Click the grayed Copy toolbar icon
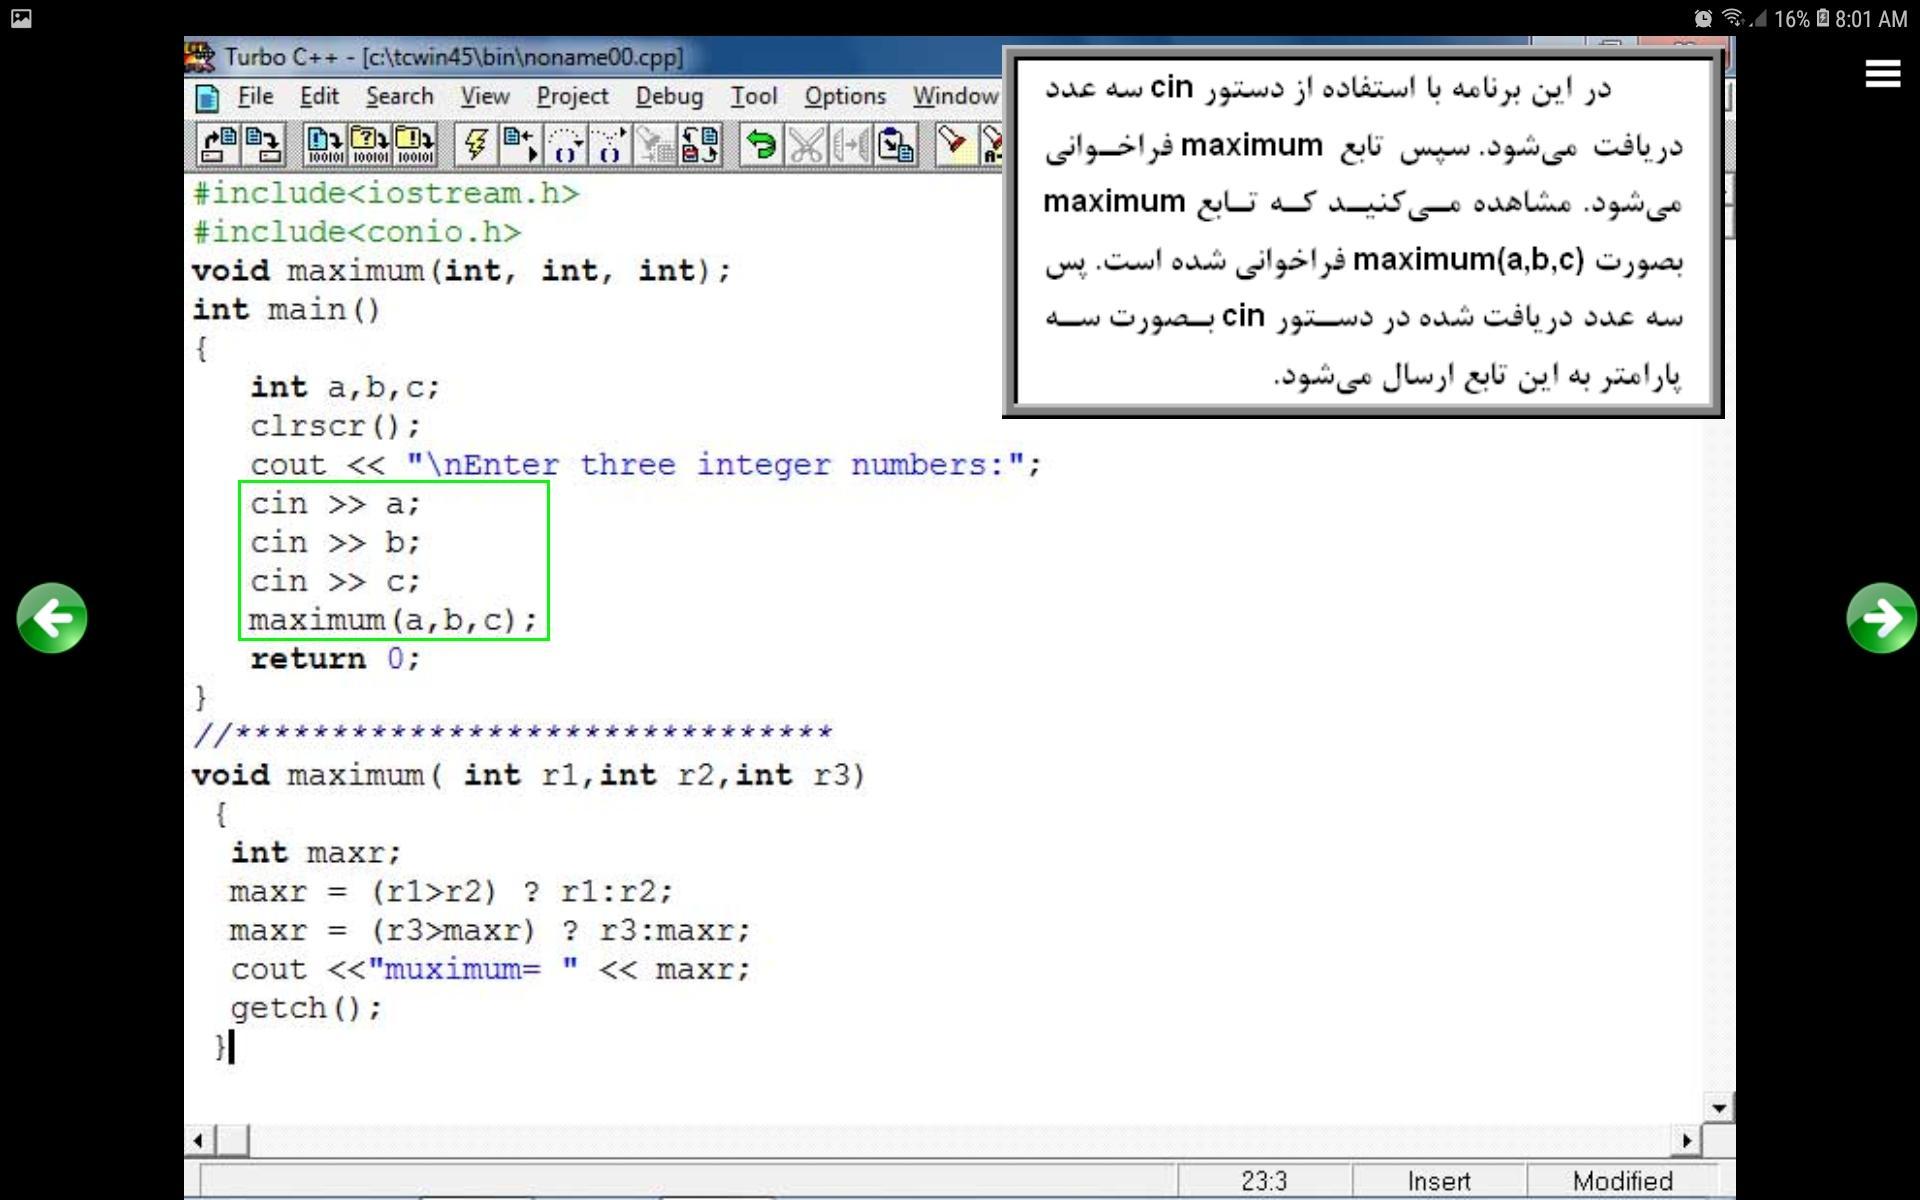 (851, 145)
